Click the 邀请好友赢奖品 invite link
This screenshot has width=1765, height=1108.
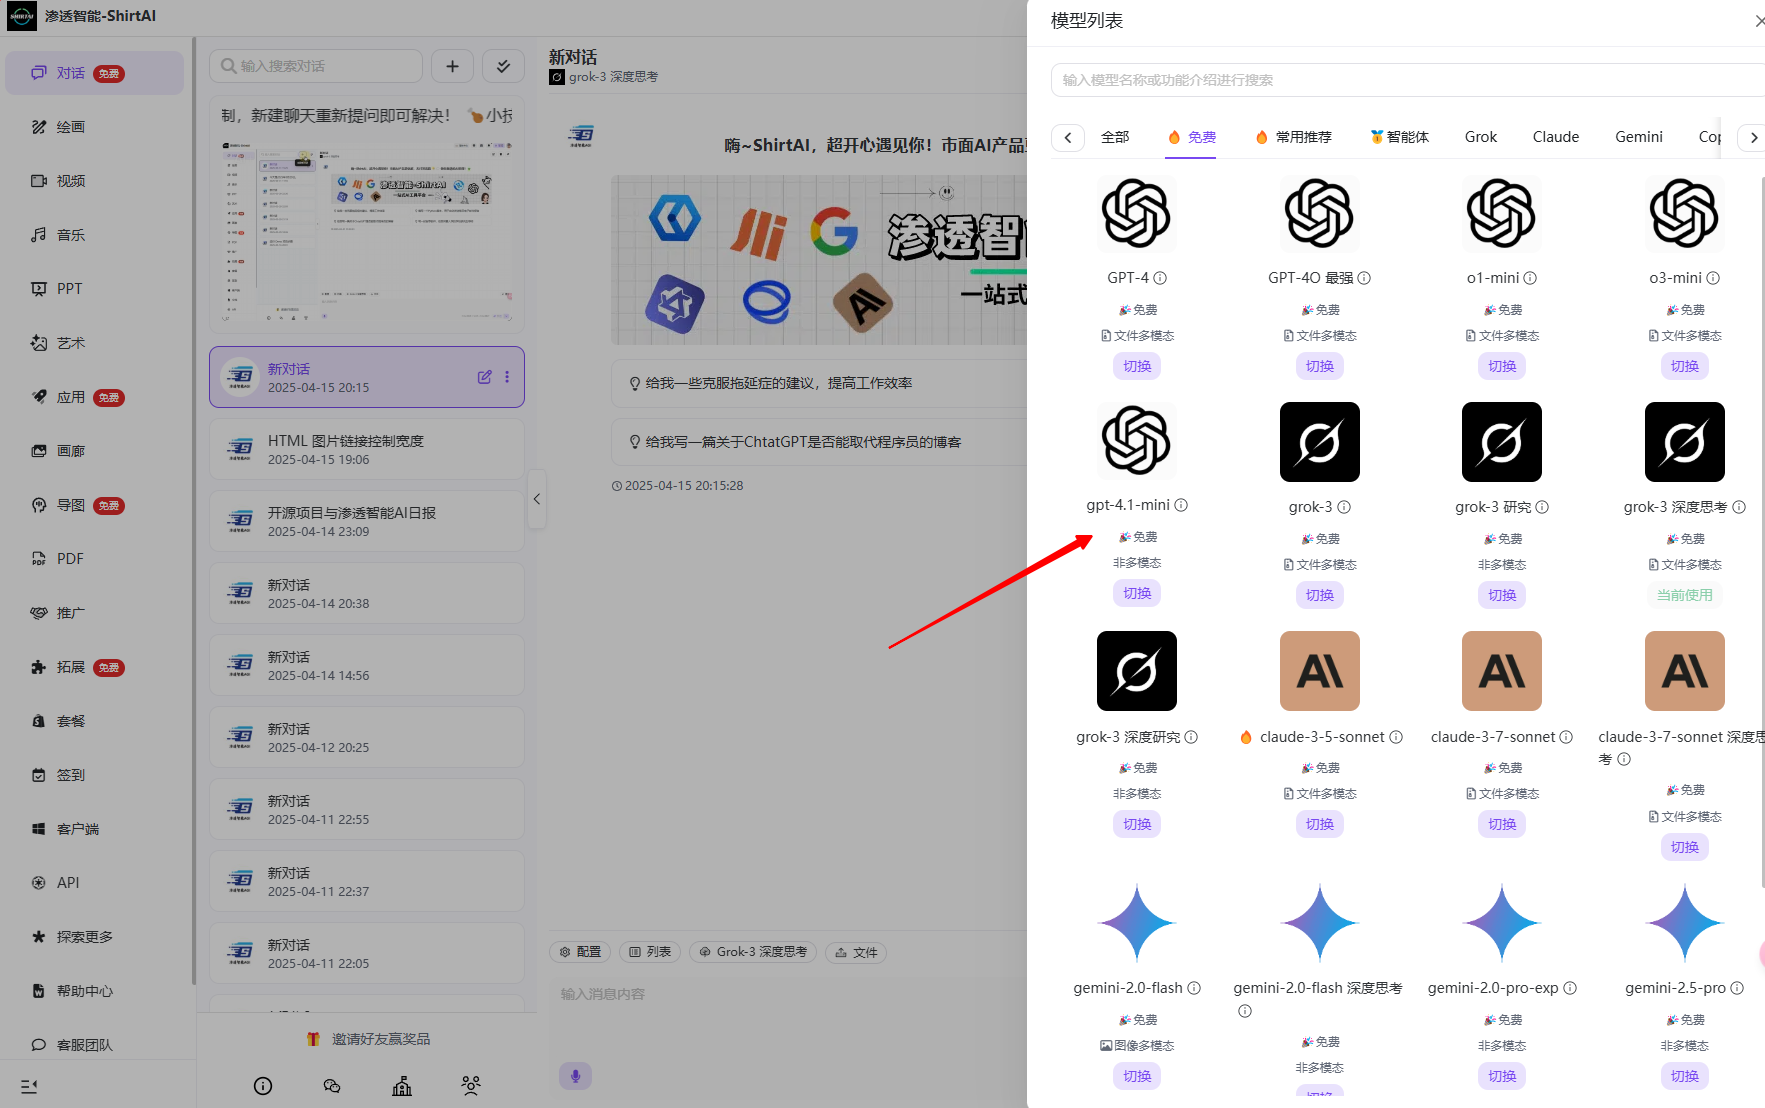point(369,1039)
